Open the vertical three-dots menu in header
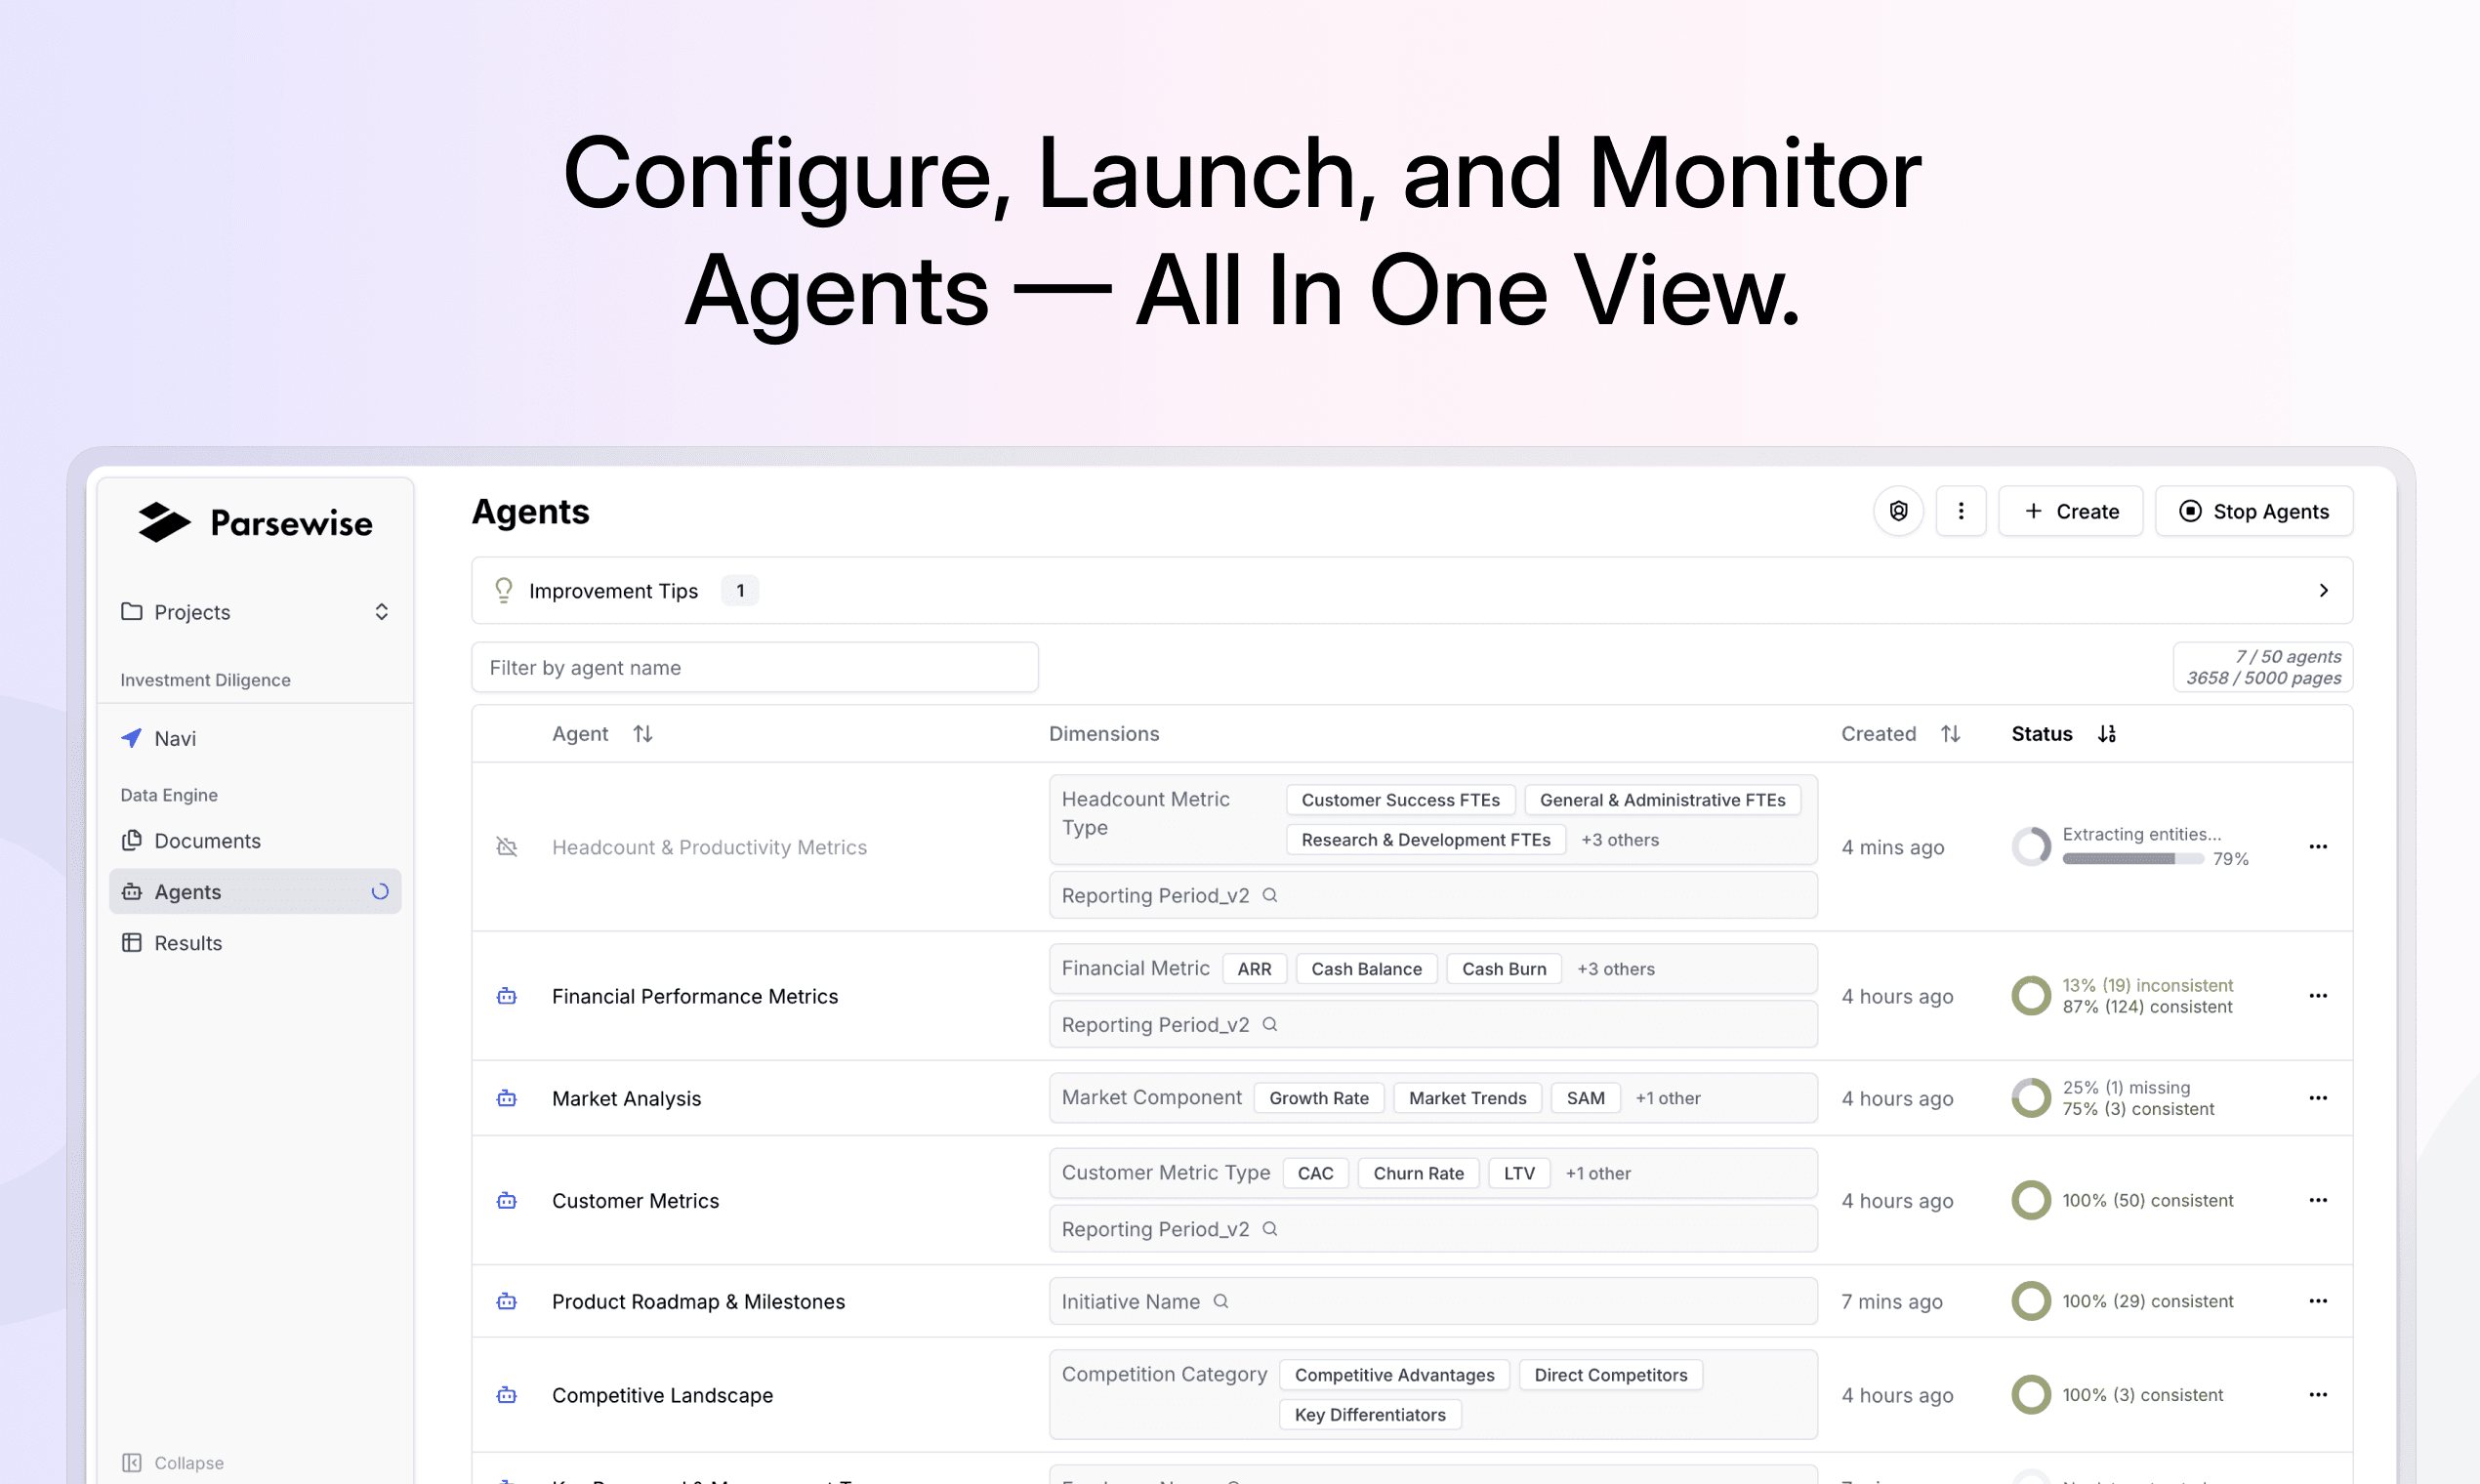Viewport: 2480px width, 1484px height. [1960, 511]
